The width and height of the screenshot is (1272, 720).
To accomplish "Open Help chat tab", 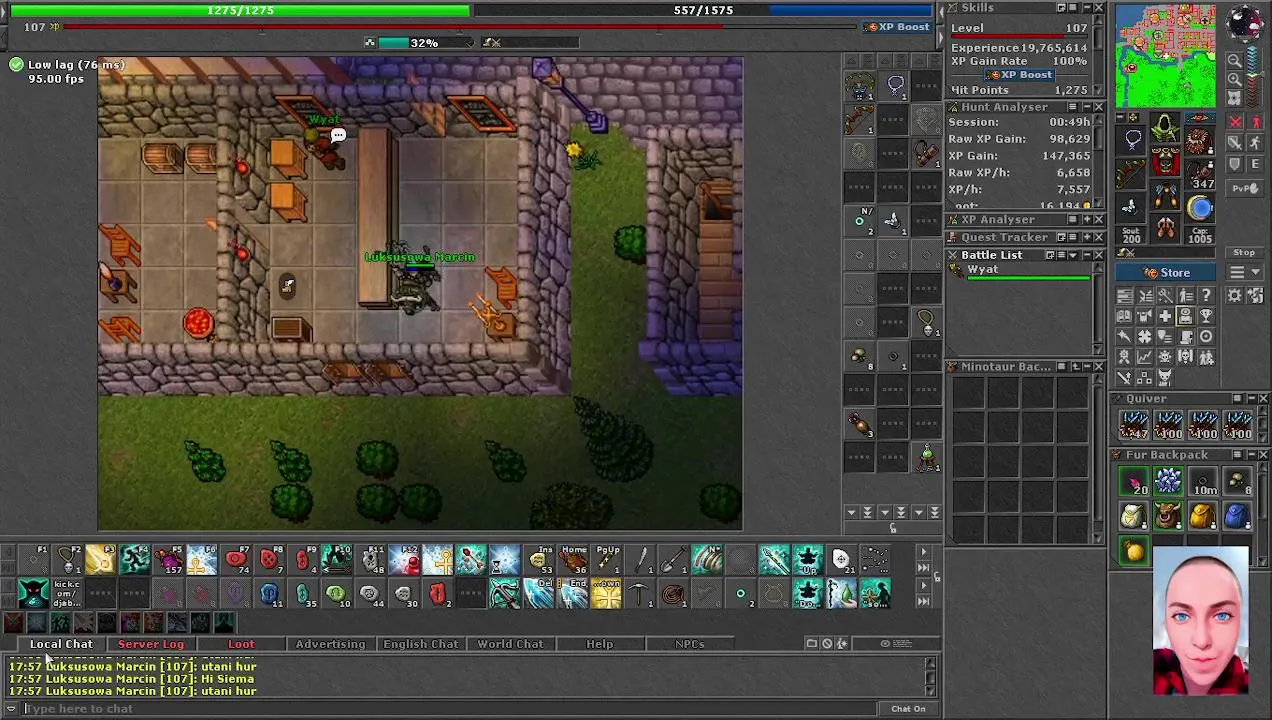I will (x=599, y=645).
